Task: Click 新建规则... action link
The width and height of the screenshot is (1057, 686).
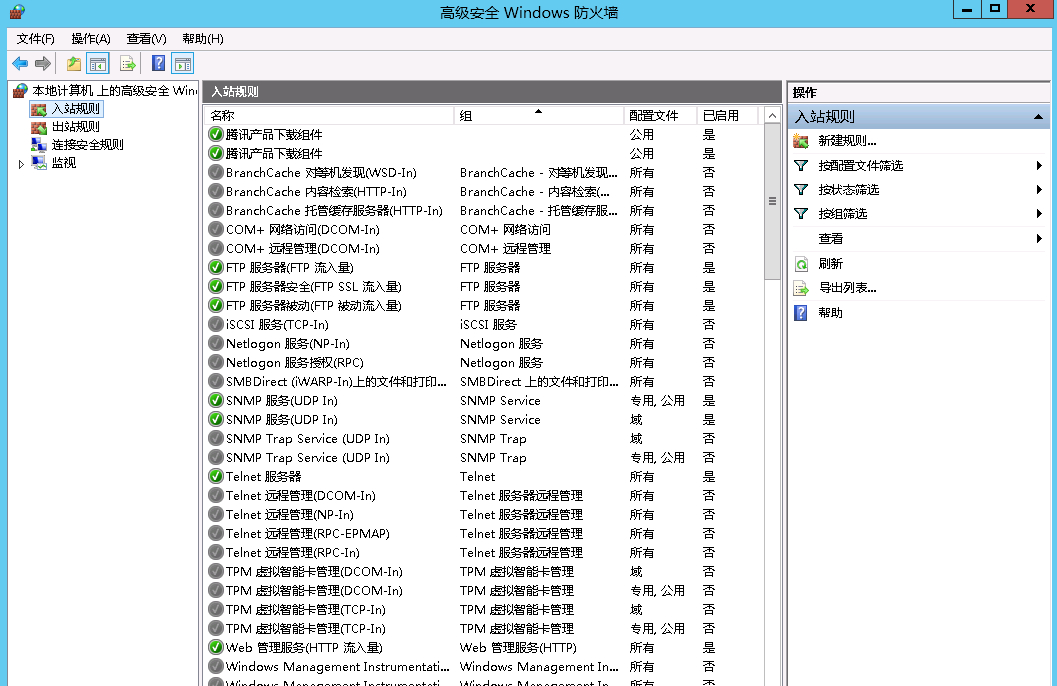Action: (847, 141)
